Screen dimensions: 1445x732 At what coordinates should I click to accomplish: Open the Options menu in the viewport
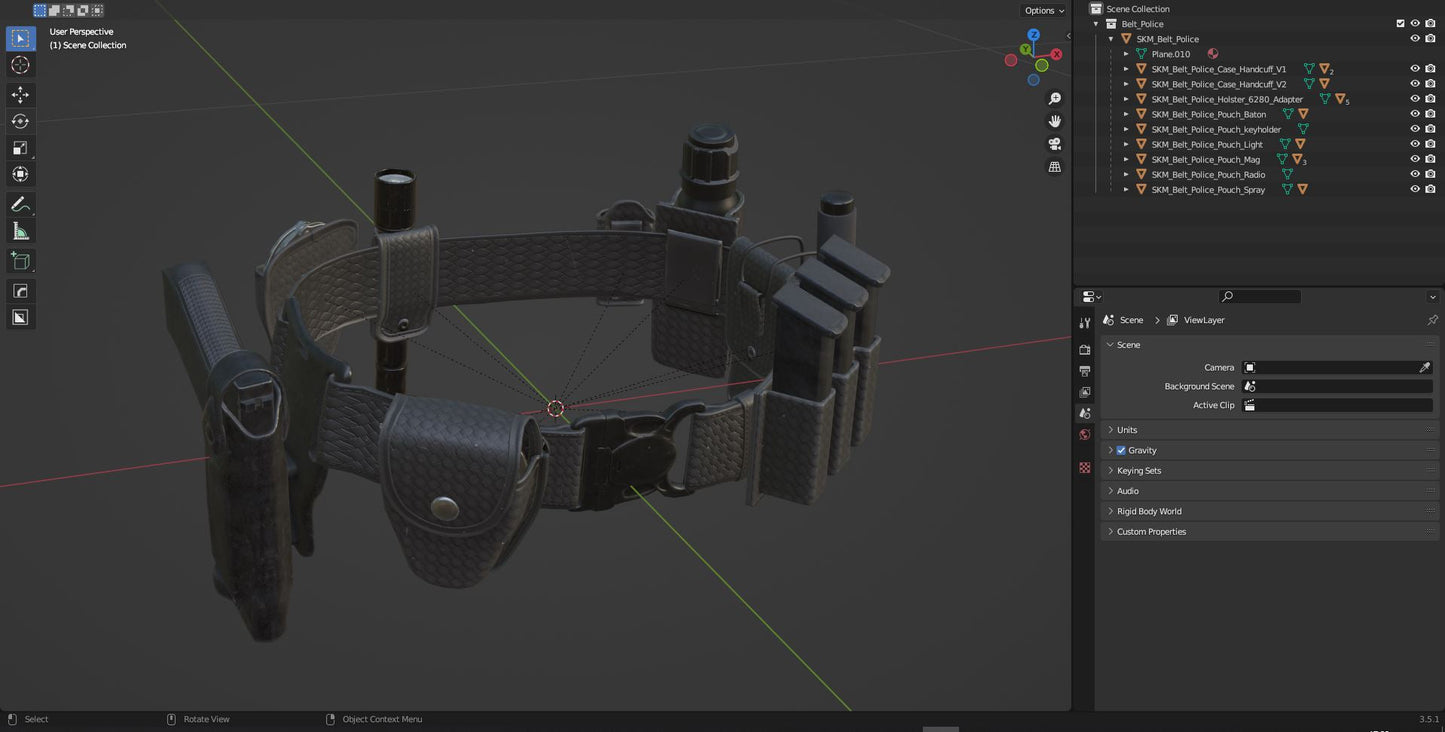(1040, 10)
